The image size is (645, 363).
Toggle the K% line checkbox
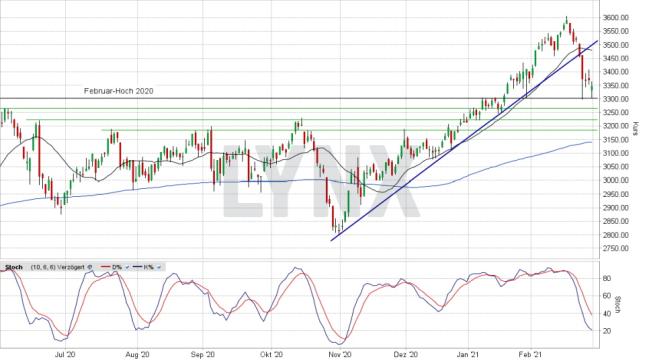point(159,267)
